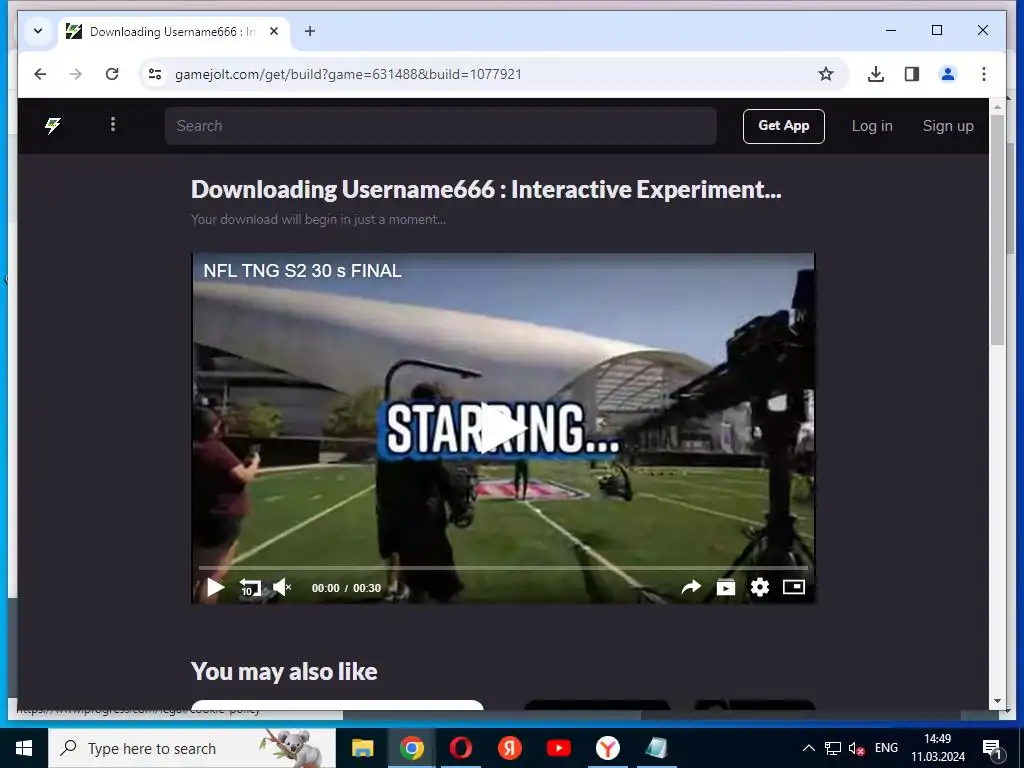Open the Chrome downloads icon

point(876,74)
